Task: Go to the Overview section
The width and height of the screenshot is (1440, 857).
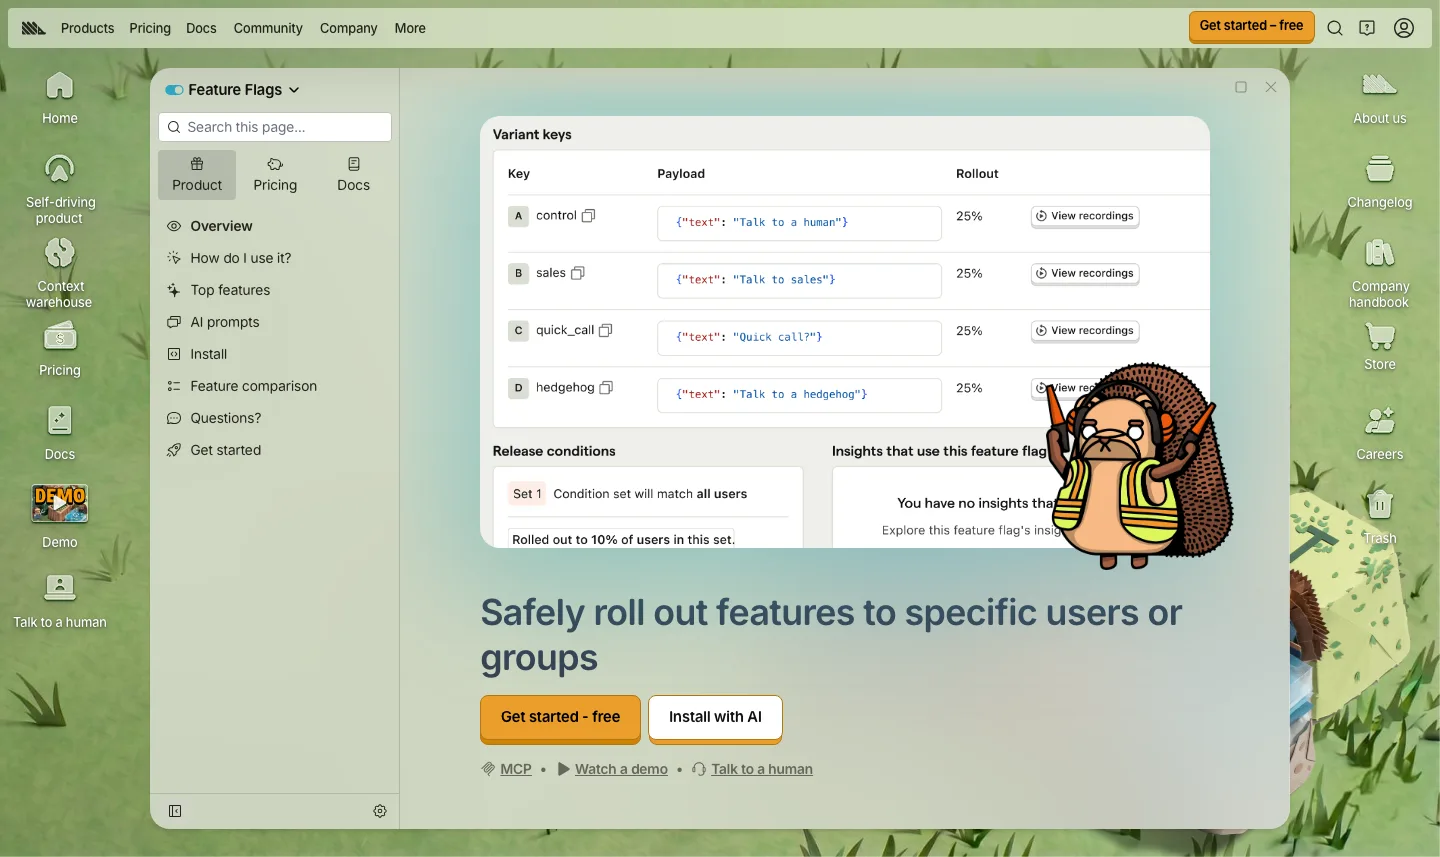Action: point(275,226)
